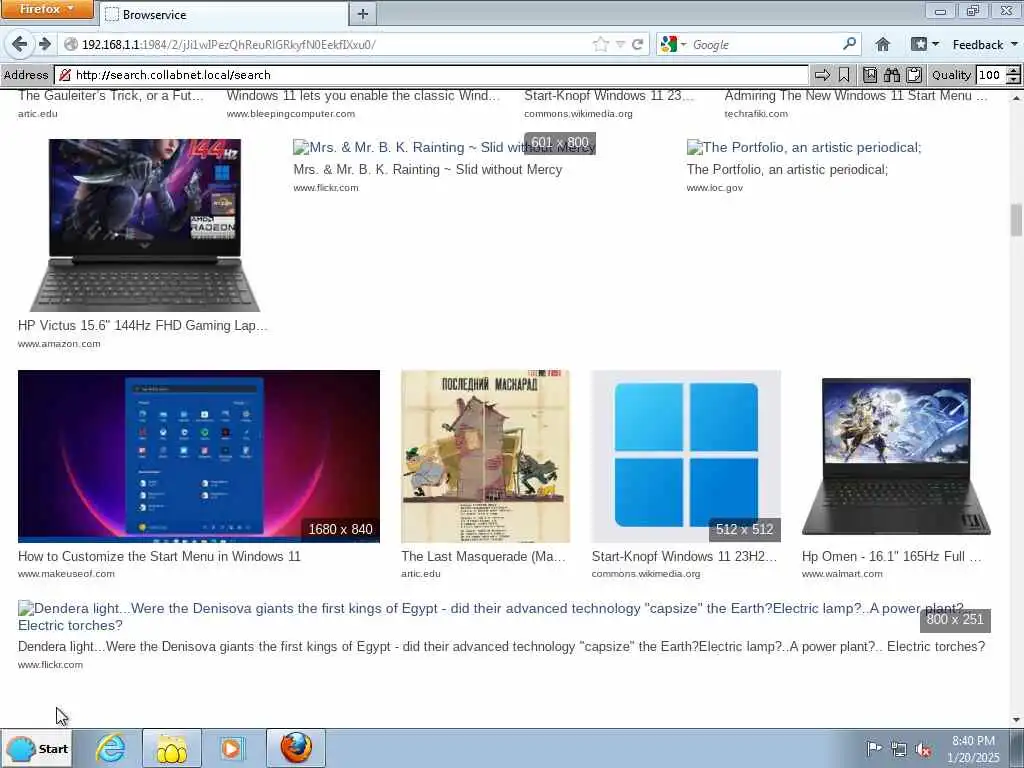The image size is (1024, 768).
Task: Open Hp Omen - 16.1" 165Hz link
Action: (x=891, y=556)
